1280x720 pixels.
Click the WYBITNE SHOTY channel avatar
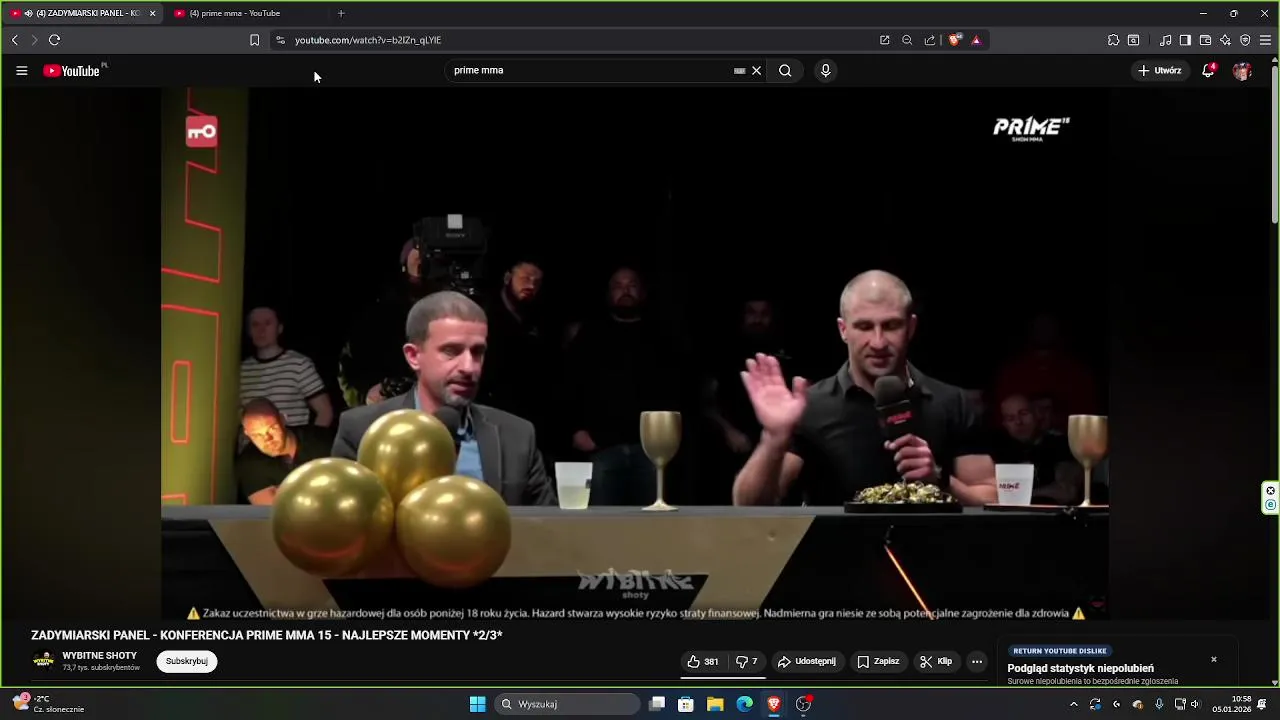click(43, 661)
